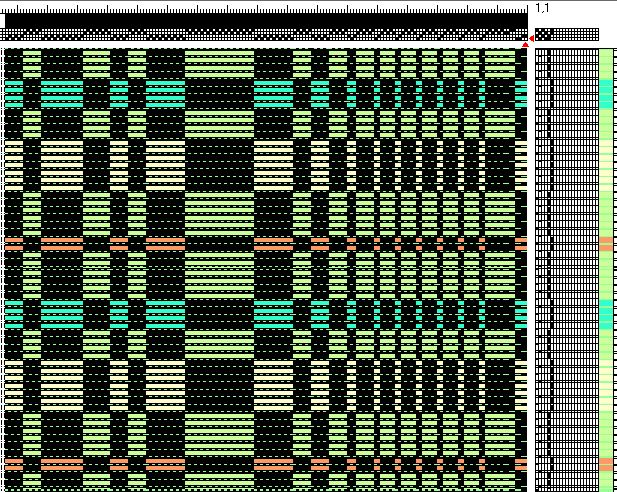Screen dimensions: 617x492
Task: Click the threading grid above the drawdown
Action: point(264,35)
